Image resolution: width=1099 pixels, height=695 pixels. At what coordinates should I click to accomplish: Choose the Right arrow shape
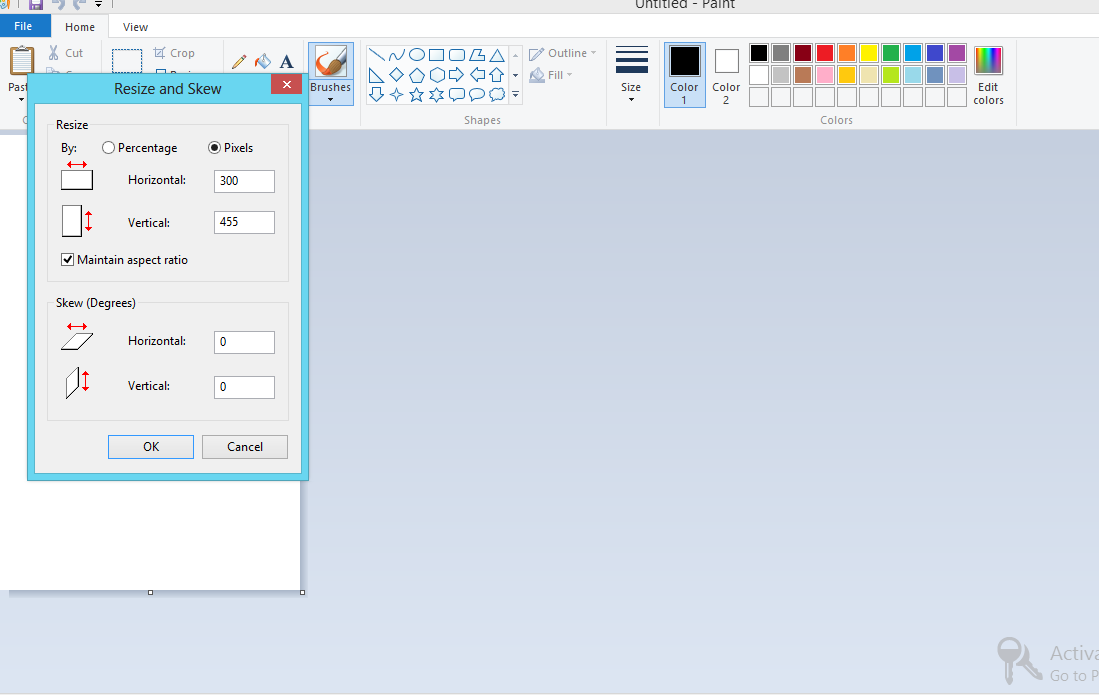[457, 74]
